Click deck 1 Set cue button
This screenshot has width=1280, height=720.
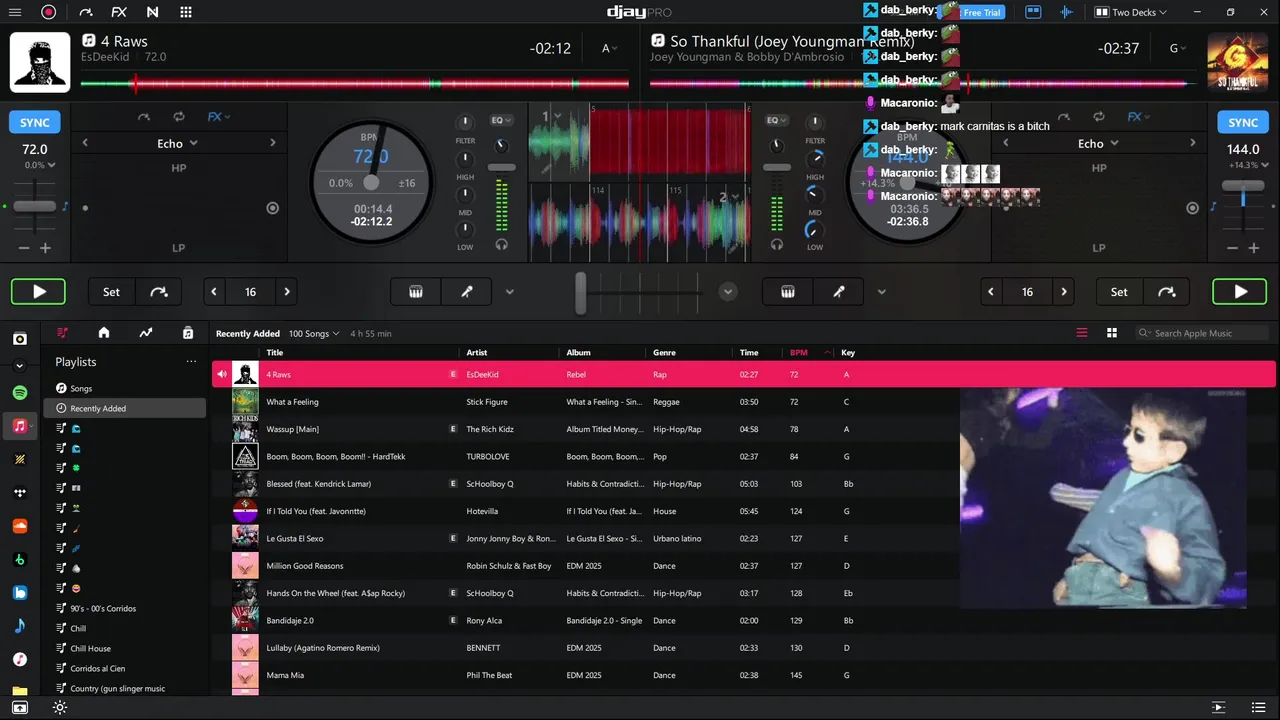coord(111,292)
